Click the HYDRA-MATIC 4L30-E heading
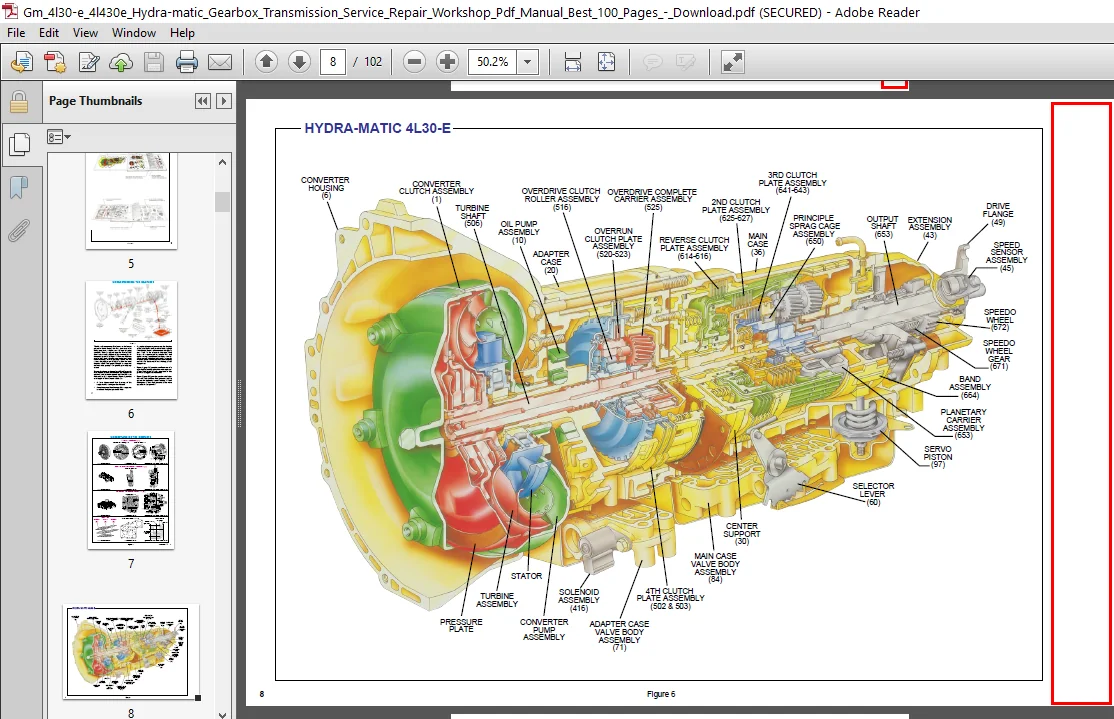Viewport: 1114px width, 719px height. click(x=377, y=129)
